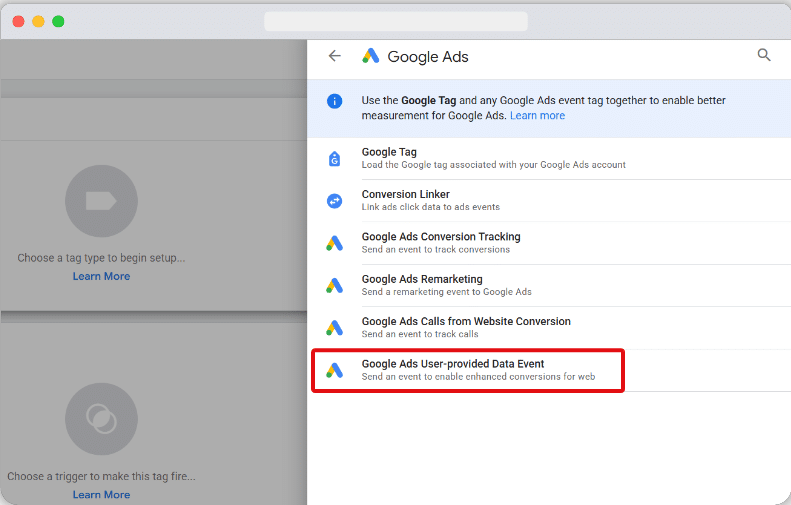
Task: Click 'Link ads click data to ads events'
Action: pos(431,207)
